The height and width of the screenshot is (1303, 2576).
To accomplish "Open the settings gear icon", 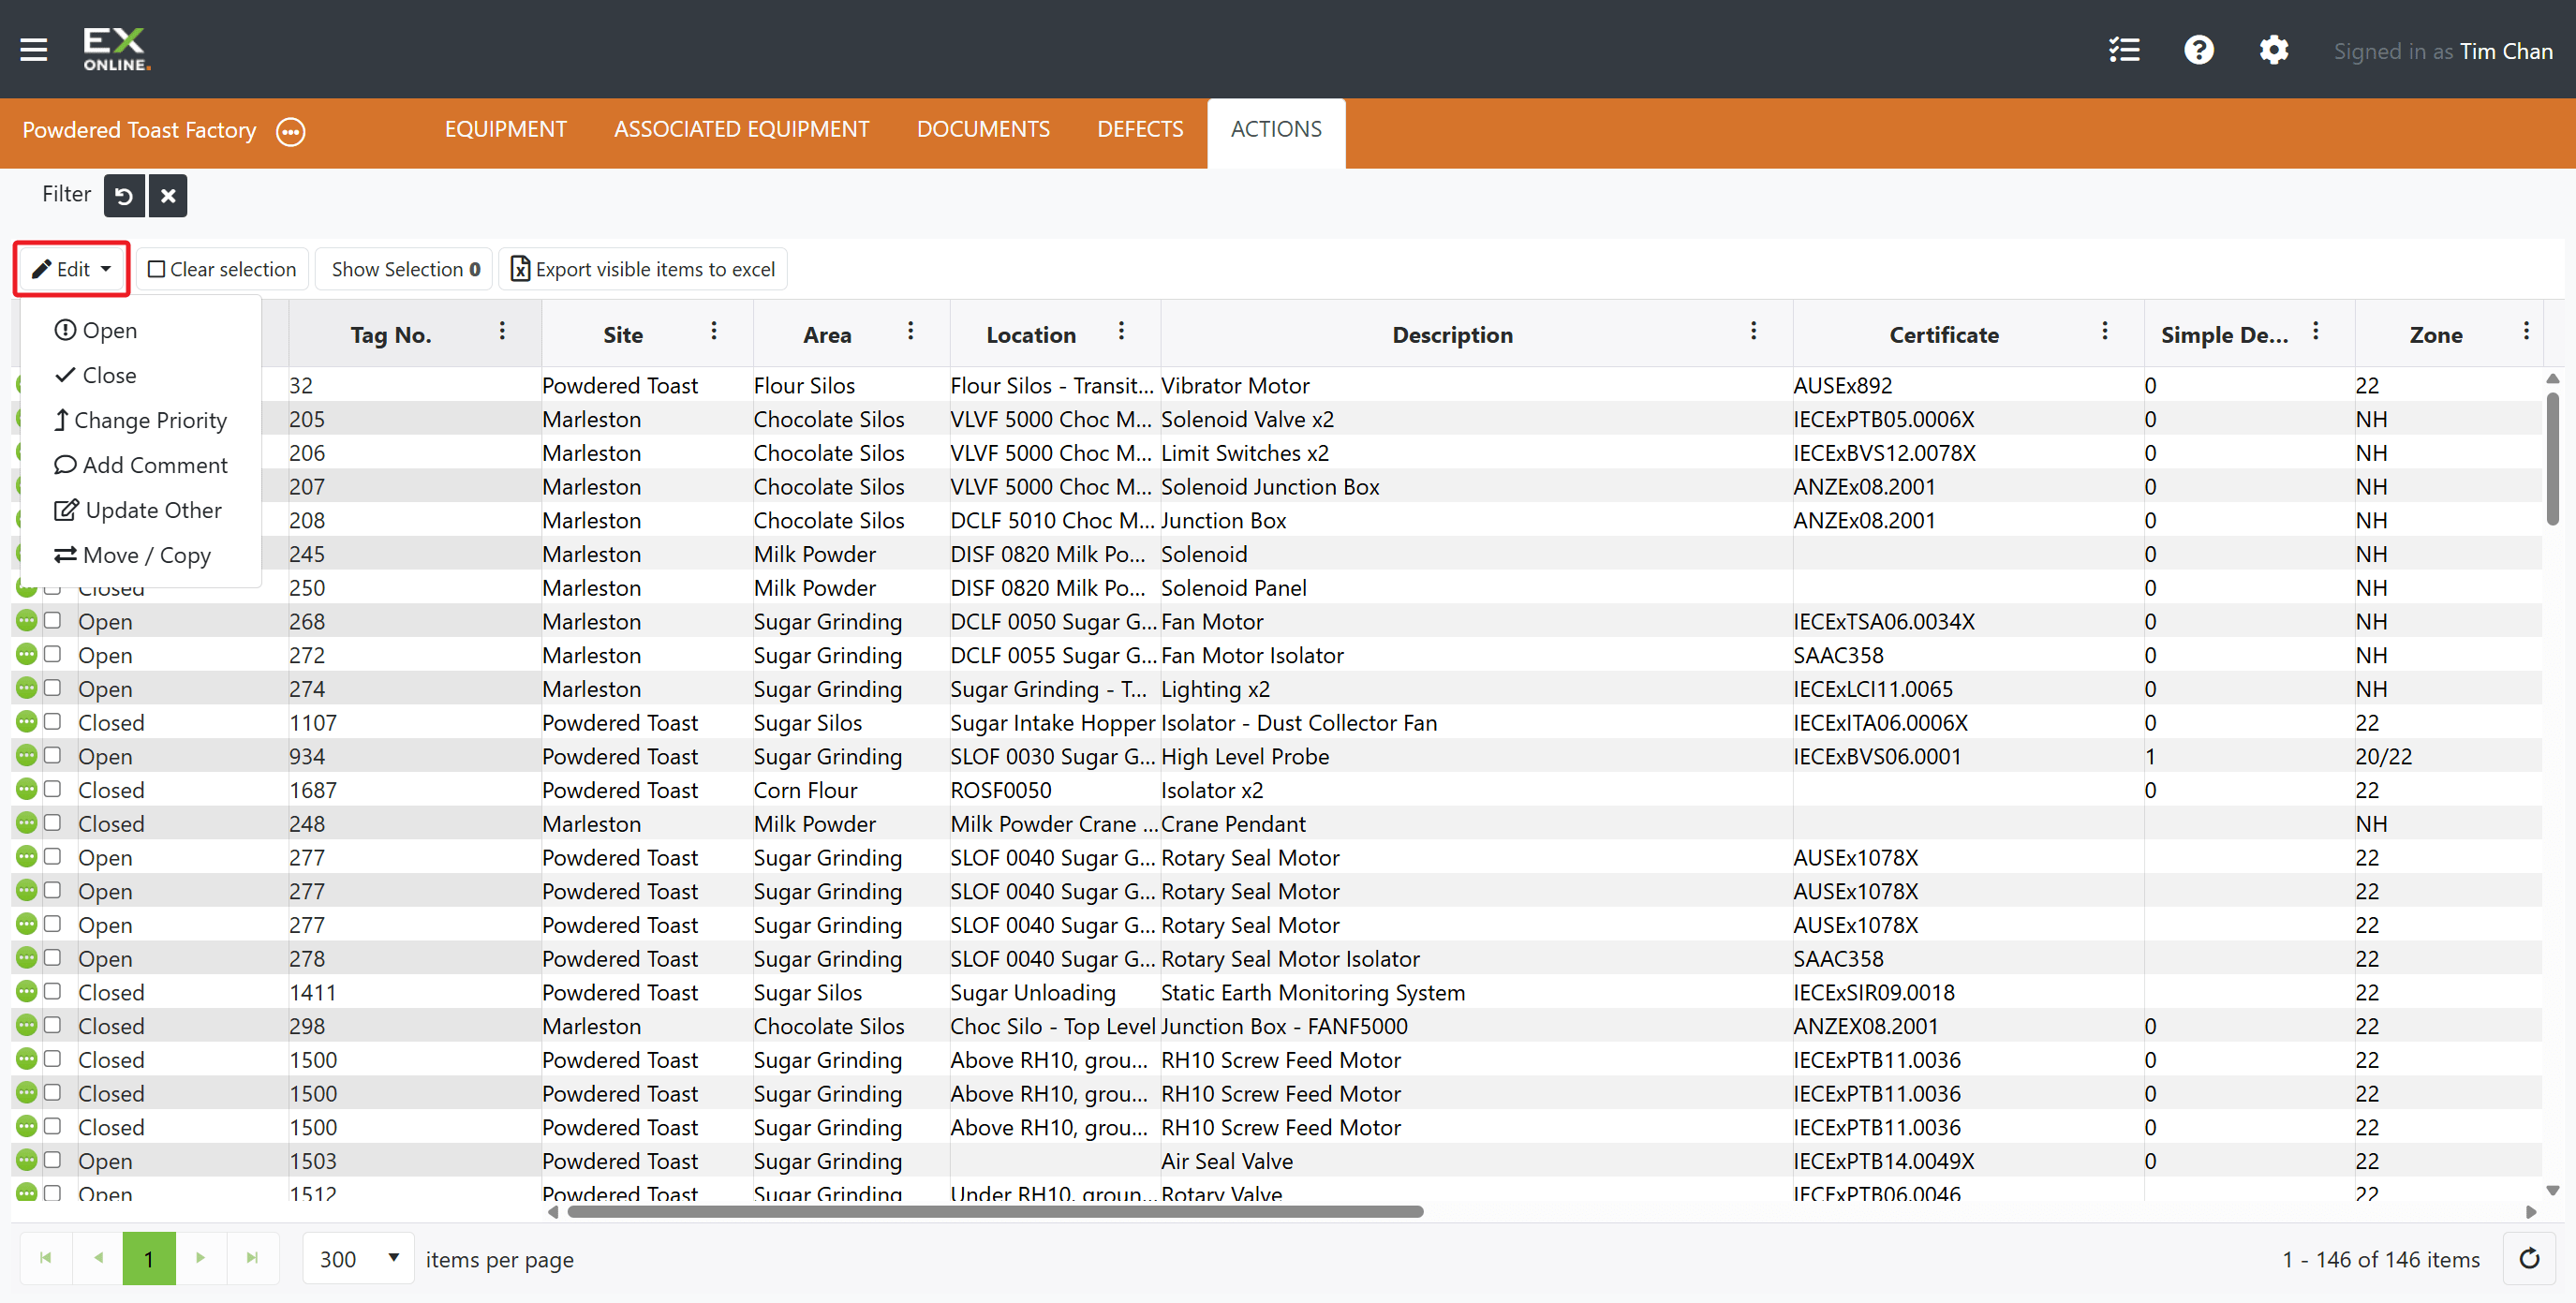I will click(x=2273, y=50).
